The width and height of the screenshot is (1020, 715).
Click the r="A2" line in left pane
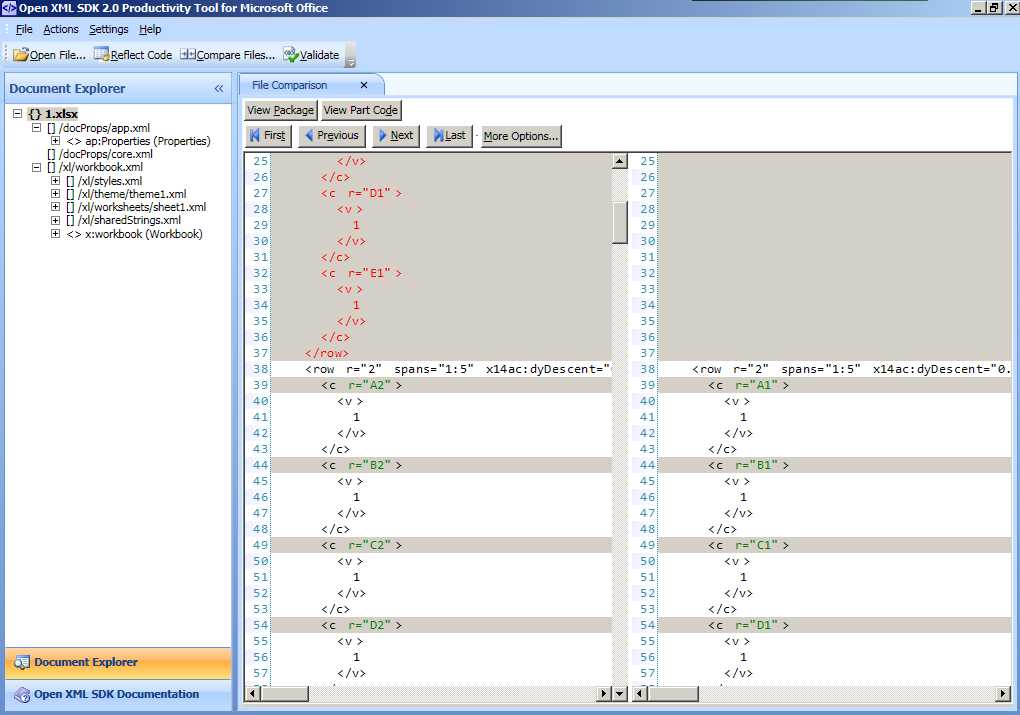441,385
